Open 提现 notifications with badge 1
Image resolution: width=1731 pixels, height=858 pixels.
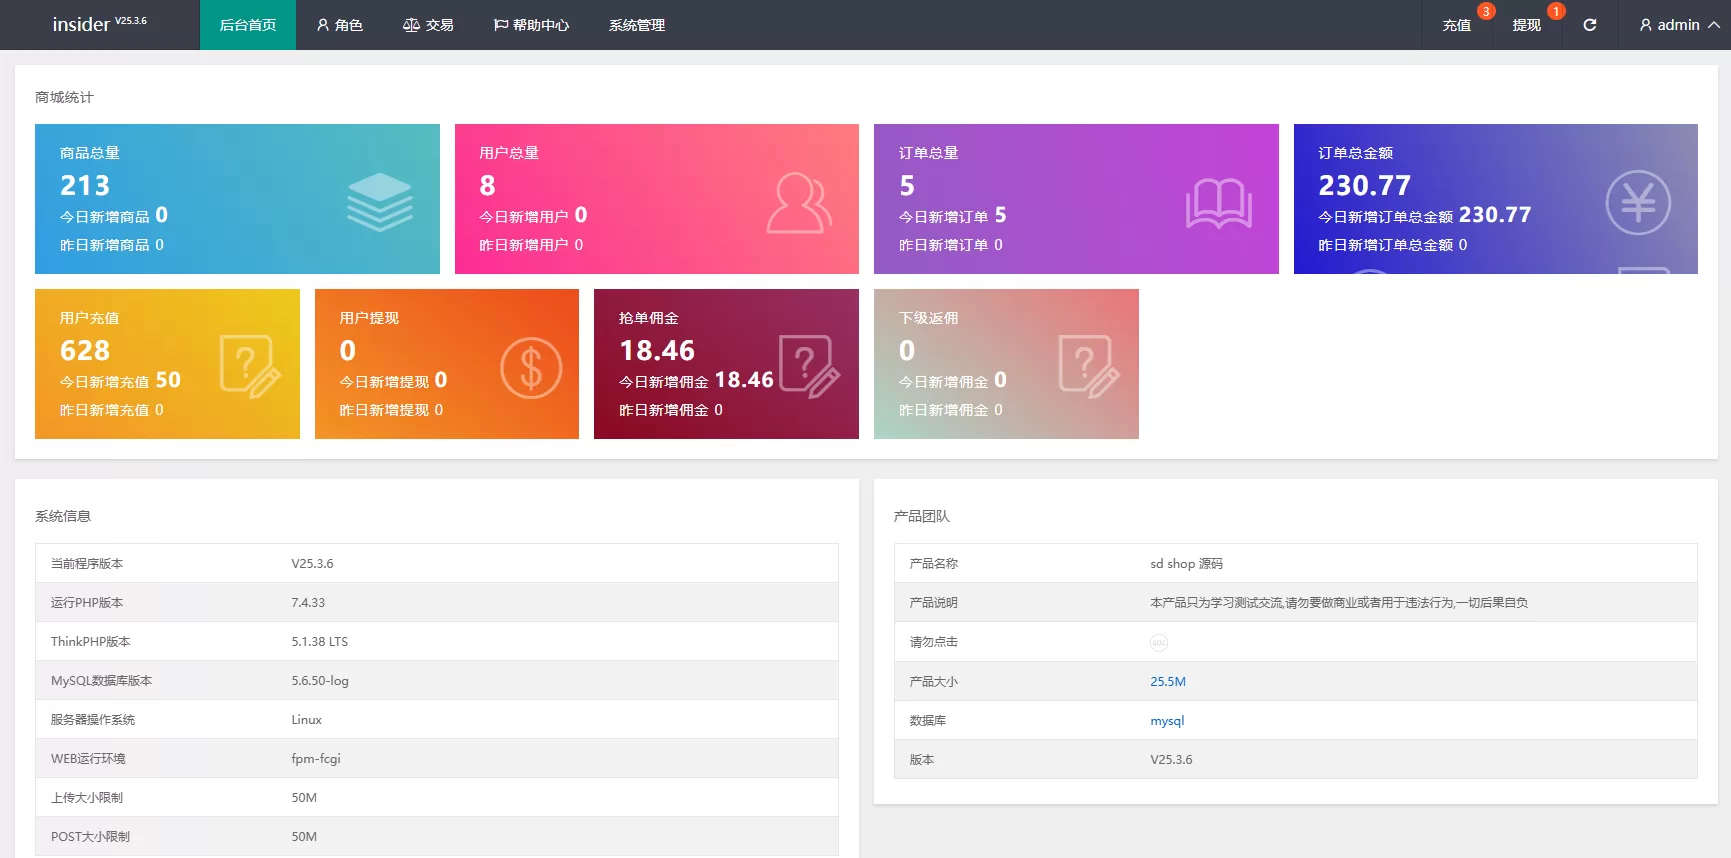1526,25
